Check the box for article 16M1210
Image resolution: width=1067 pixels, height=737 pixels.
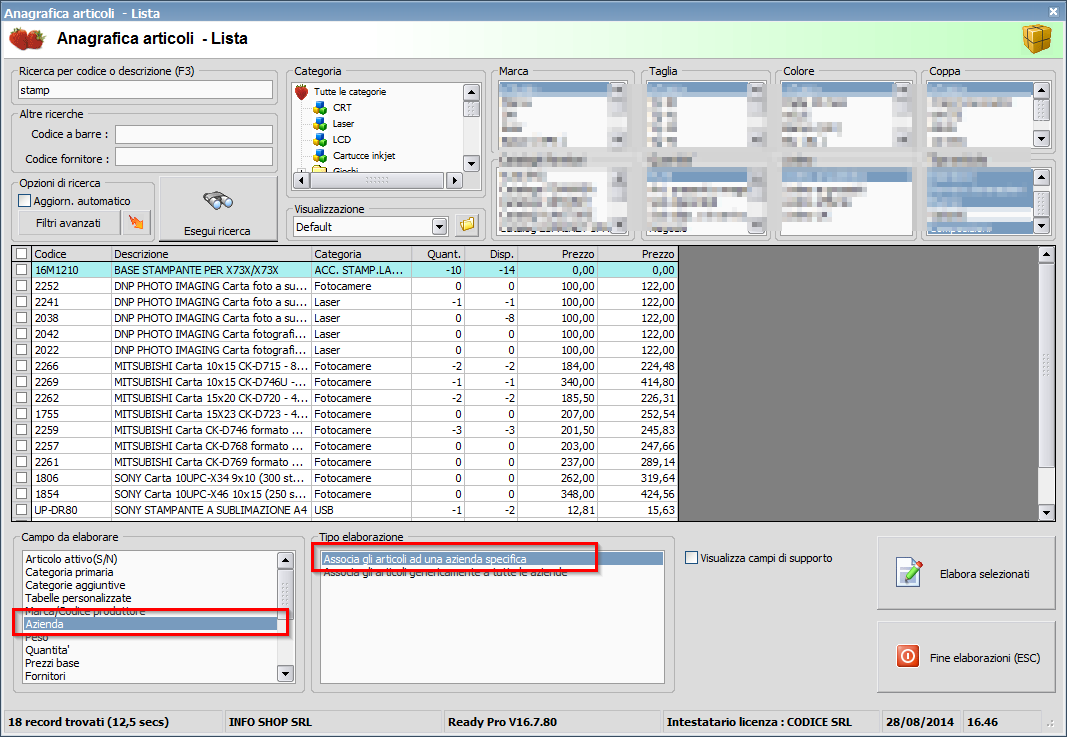pyautogui.click(x=22, y=270)
